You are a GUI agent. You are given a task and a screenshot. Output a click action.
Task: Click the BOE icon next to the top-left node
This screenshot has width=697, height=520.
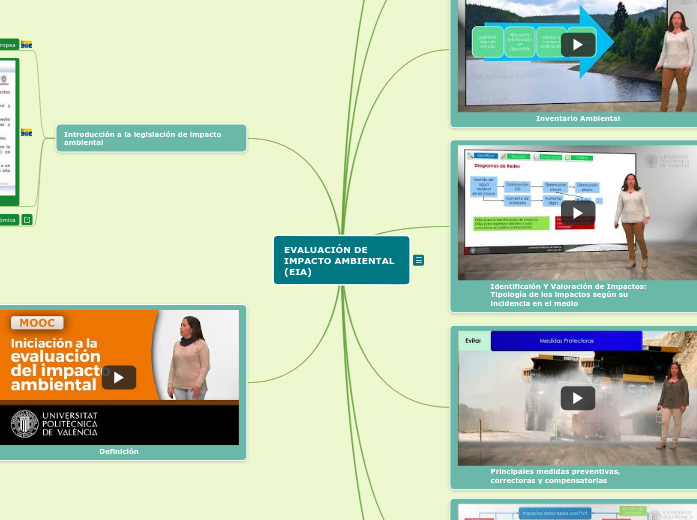coord(26,45)
